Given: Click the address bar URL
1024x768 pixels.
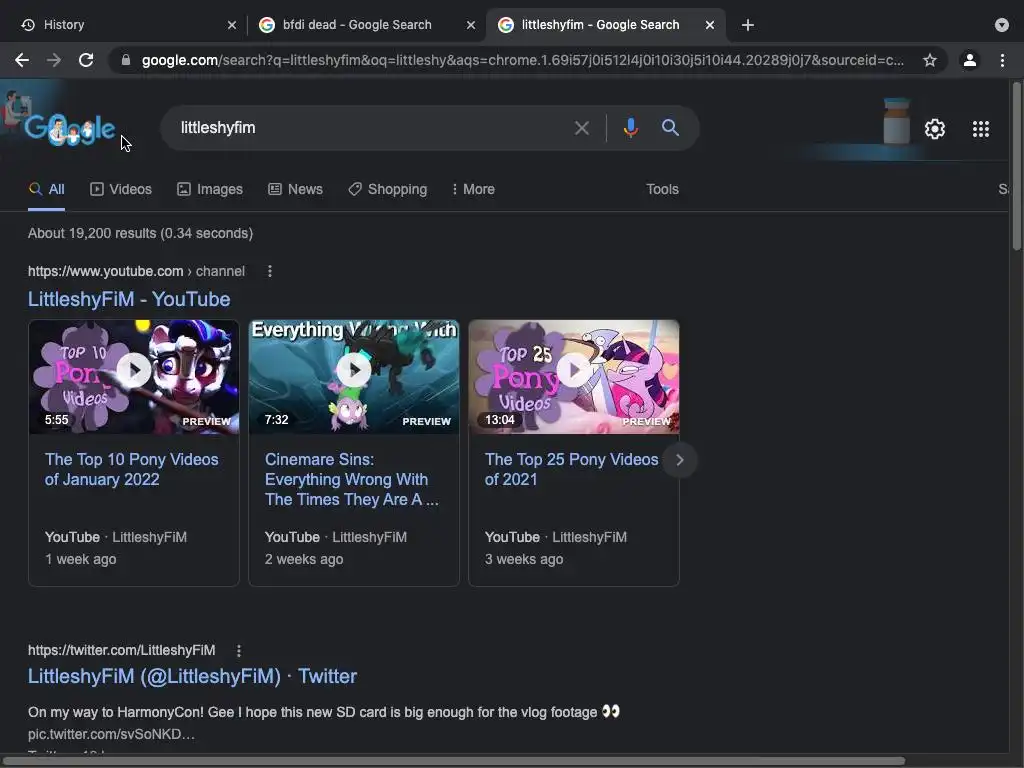Looking at the screenshot, I should click(522, 60).
